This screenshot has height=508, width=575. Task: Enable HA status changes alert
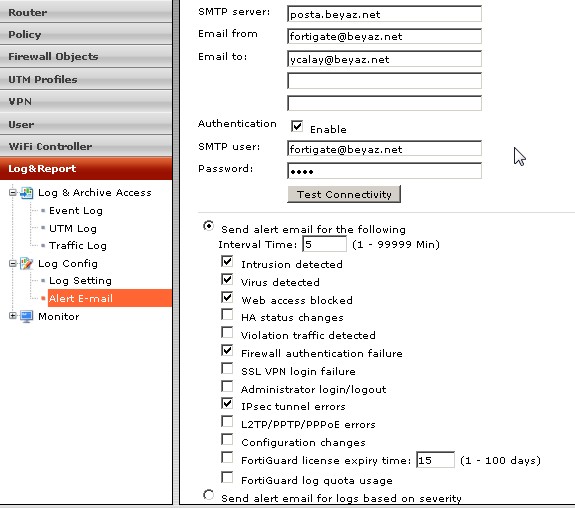tap(227, 315)
